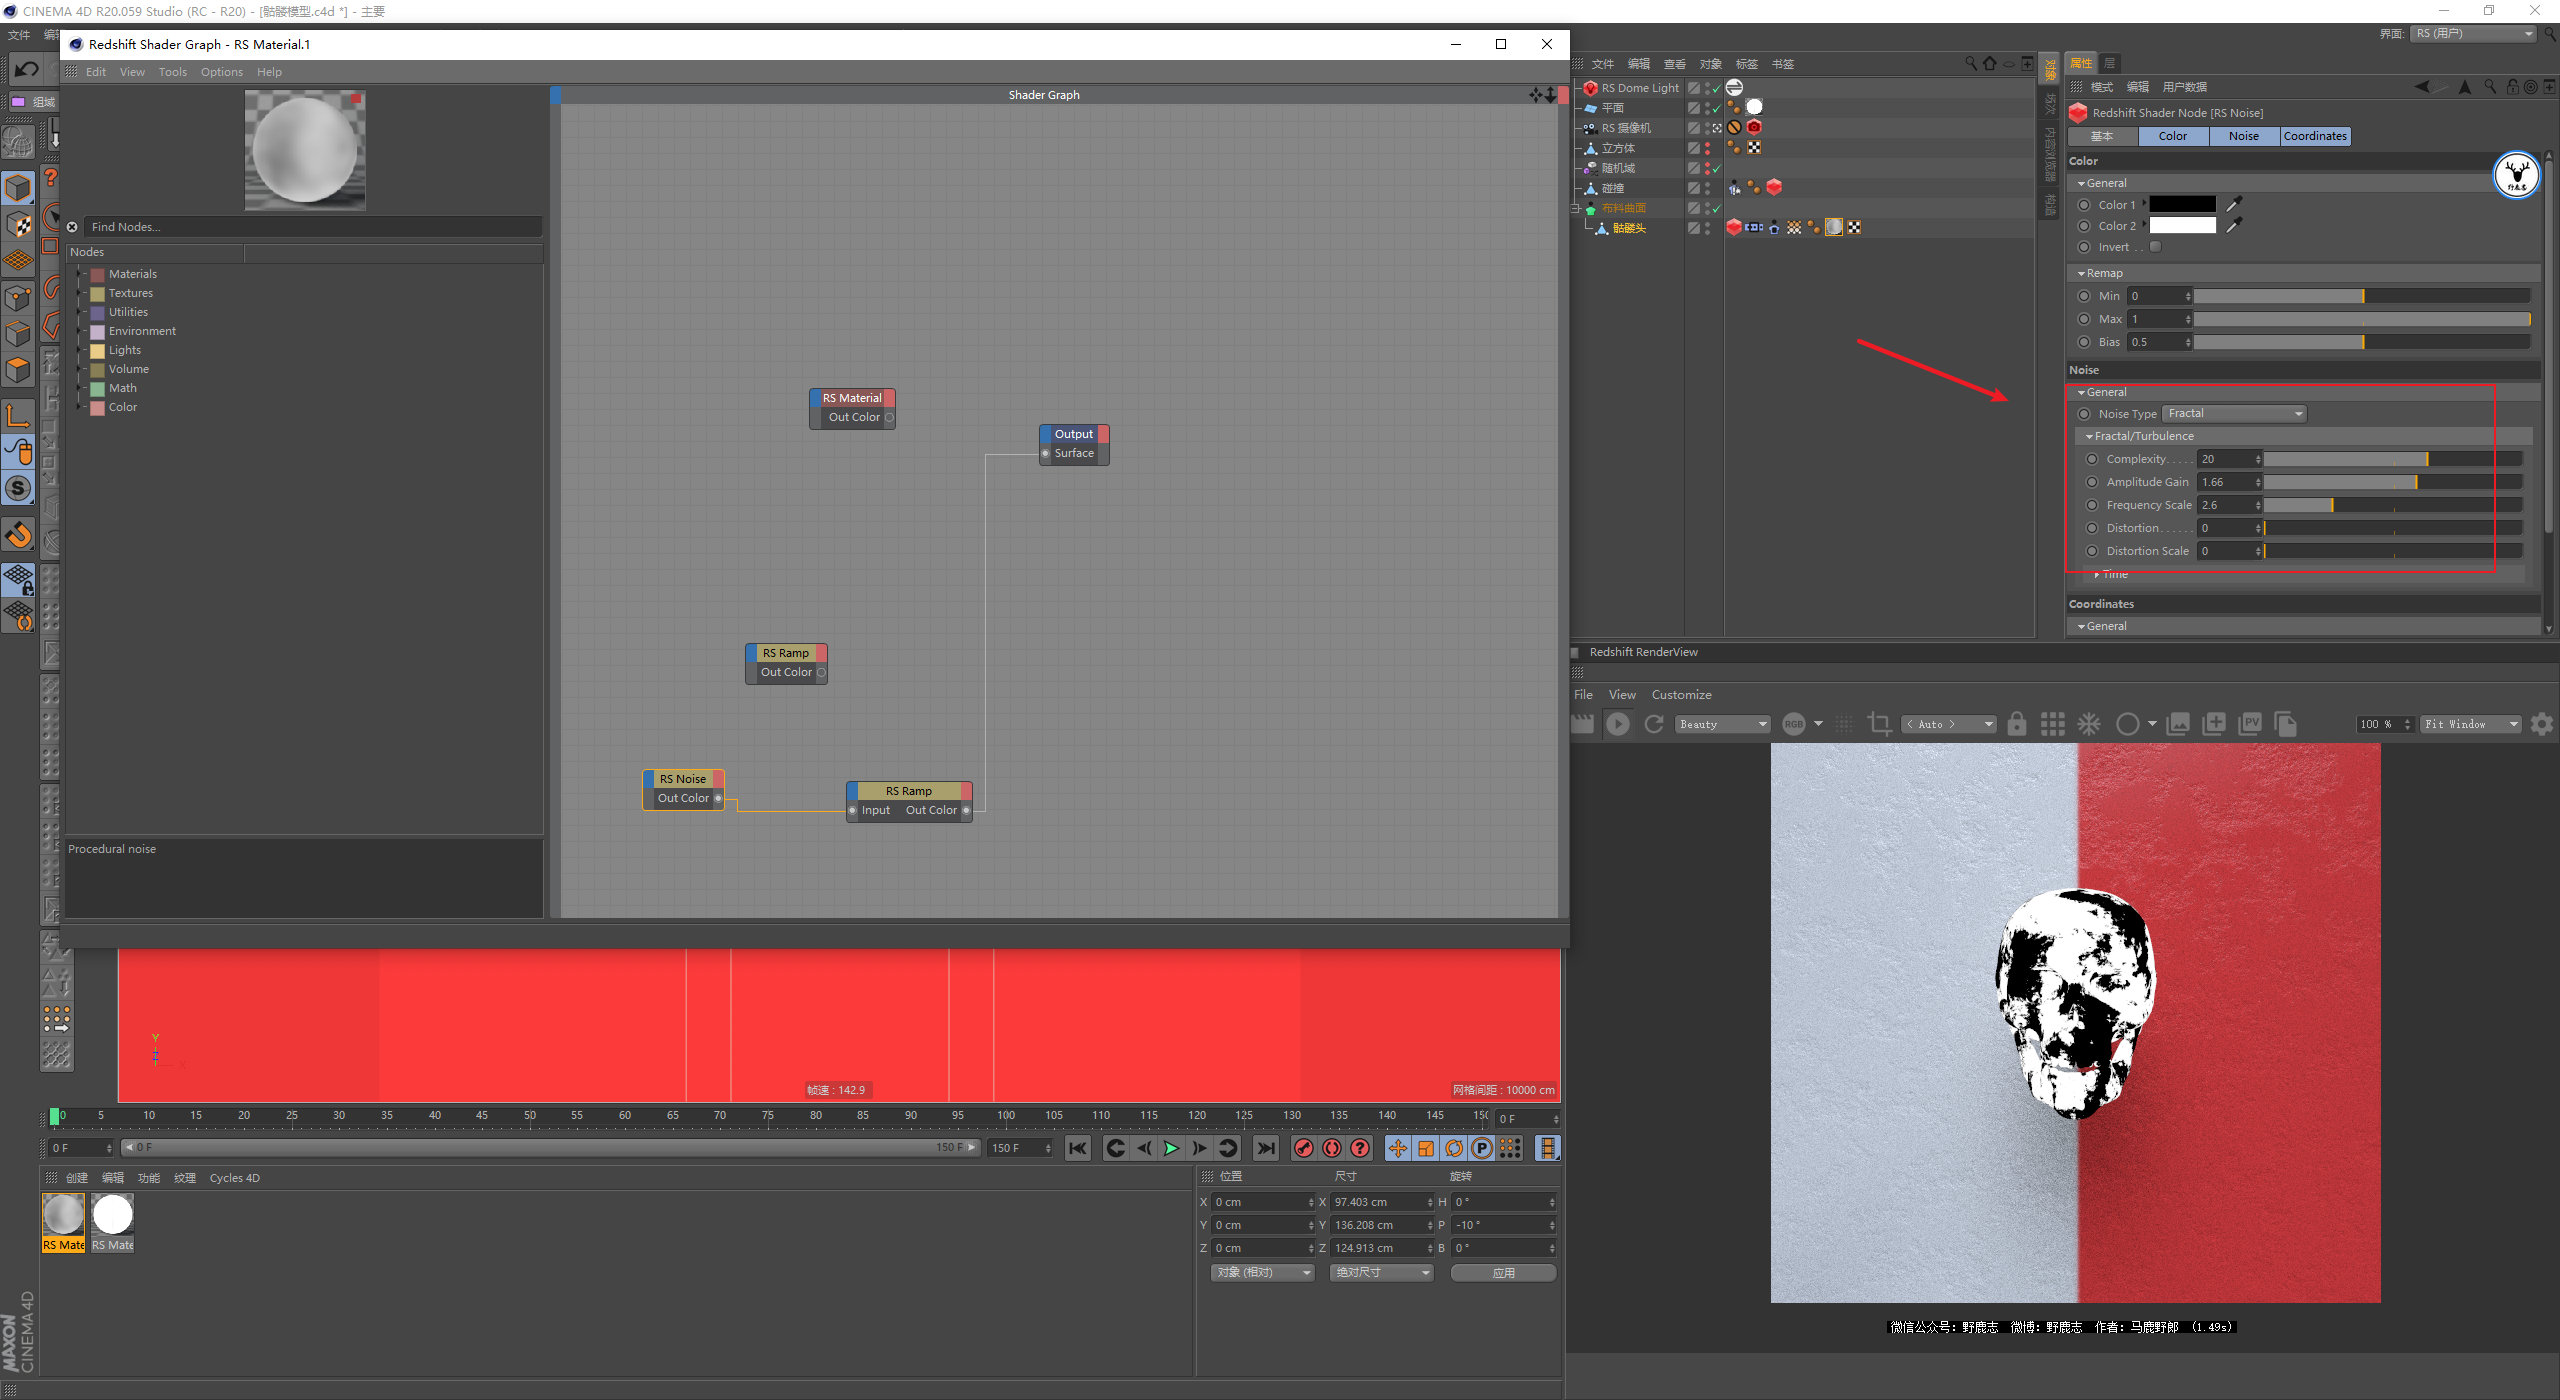Switch to the Coordinates tab
The width and height of the screenshot is (2560, 1400).
(2315, 136)
